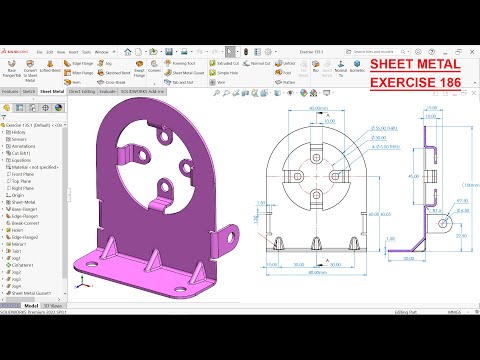Image resolution: width=480 pixels, height=360 pixels.
Task: Switch to the Direct Editing tab
Action: [x=82, y=91]
